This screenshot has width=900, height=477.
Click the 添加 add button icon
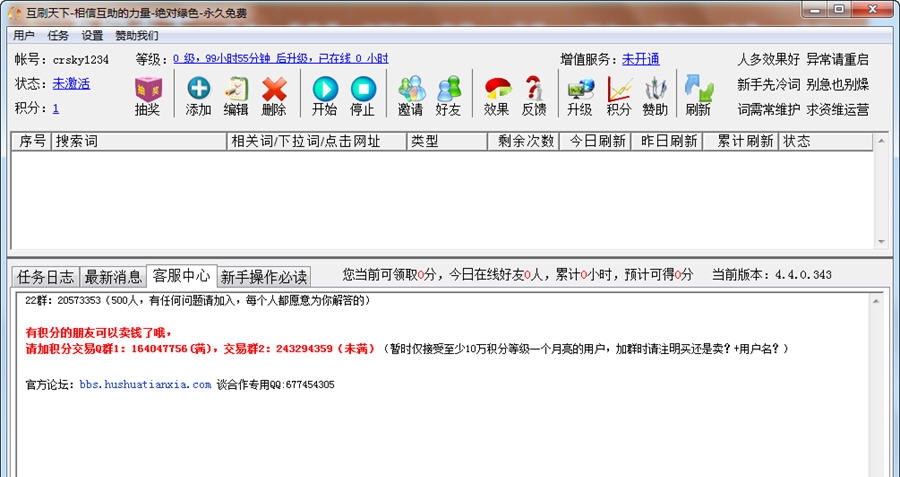[x=199, y=89]
